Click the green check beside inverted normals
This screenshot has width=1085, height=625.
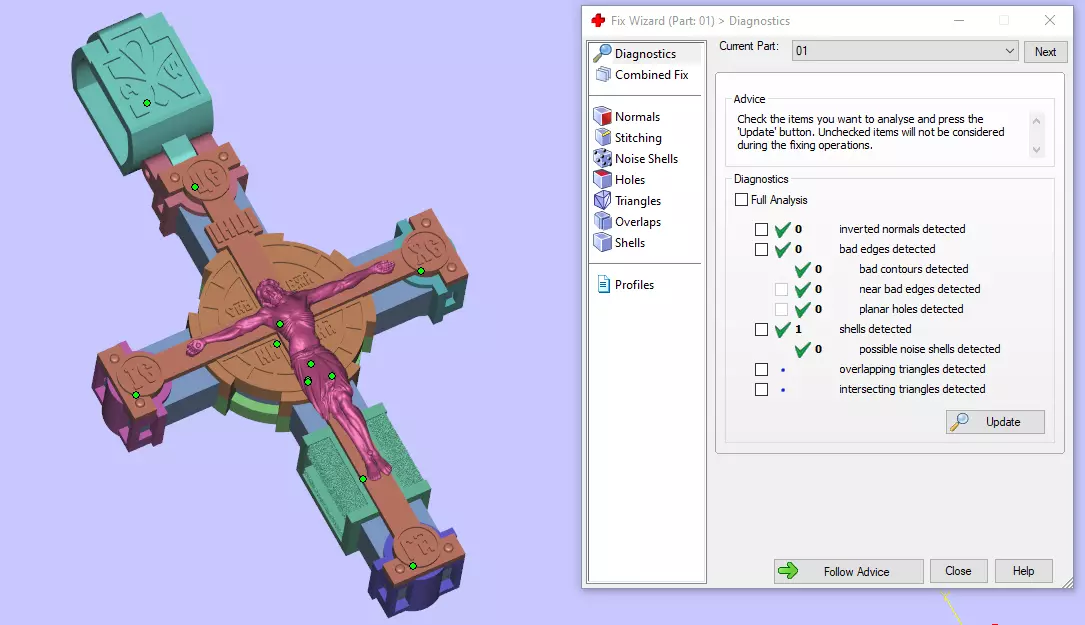pos(783,229)
